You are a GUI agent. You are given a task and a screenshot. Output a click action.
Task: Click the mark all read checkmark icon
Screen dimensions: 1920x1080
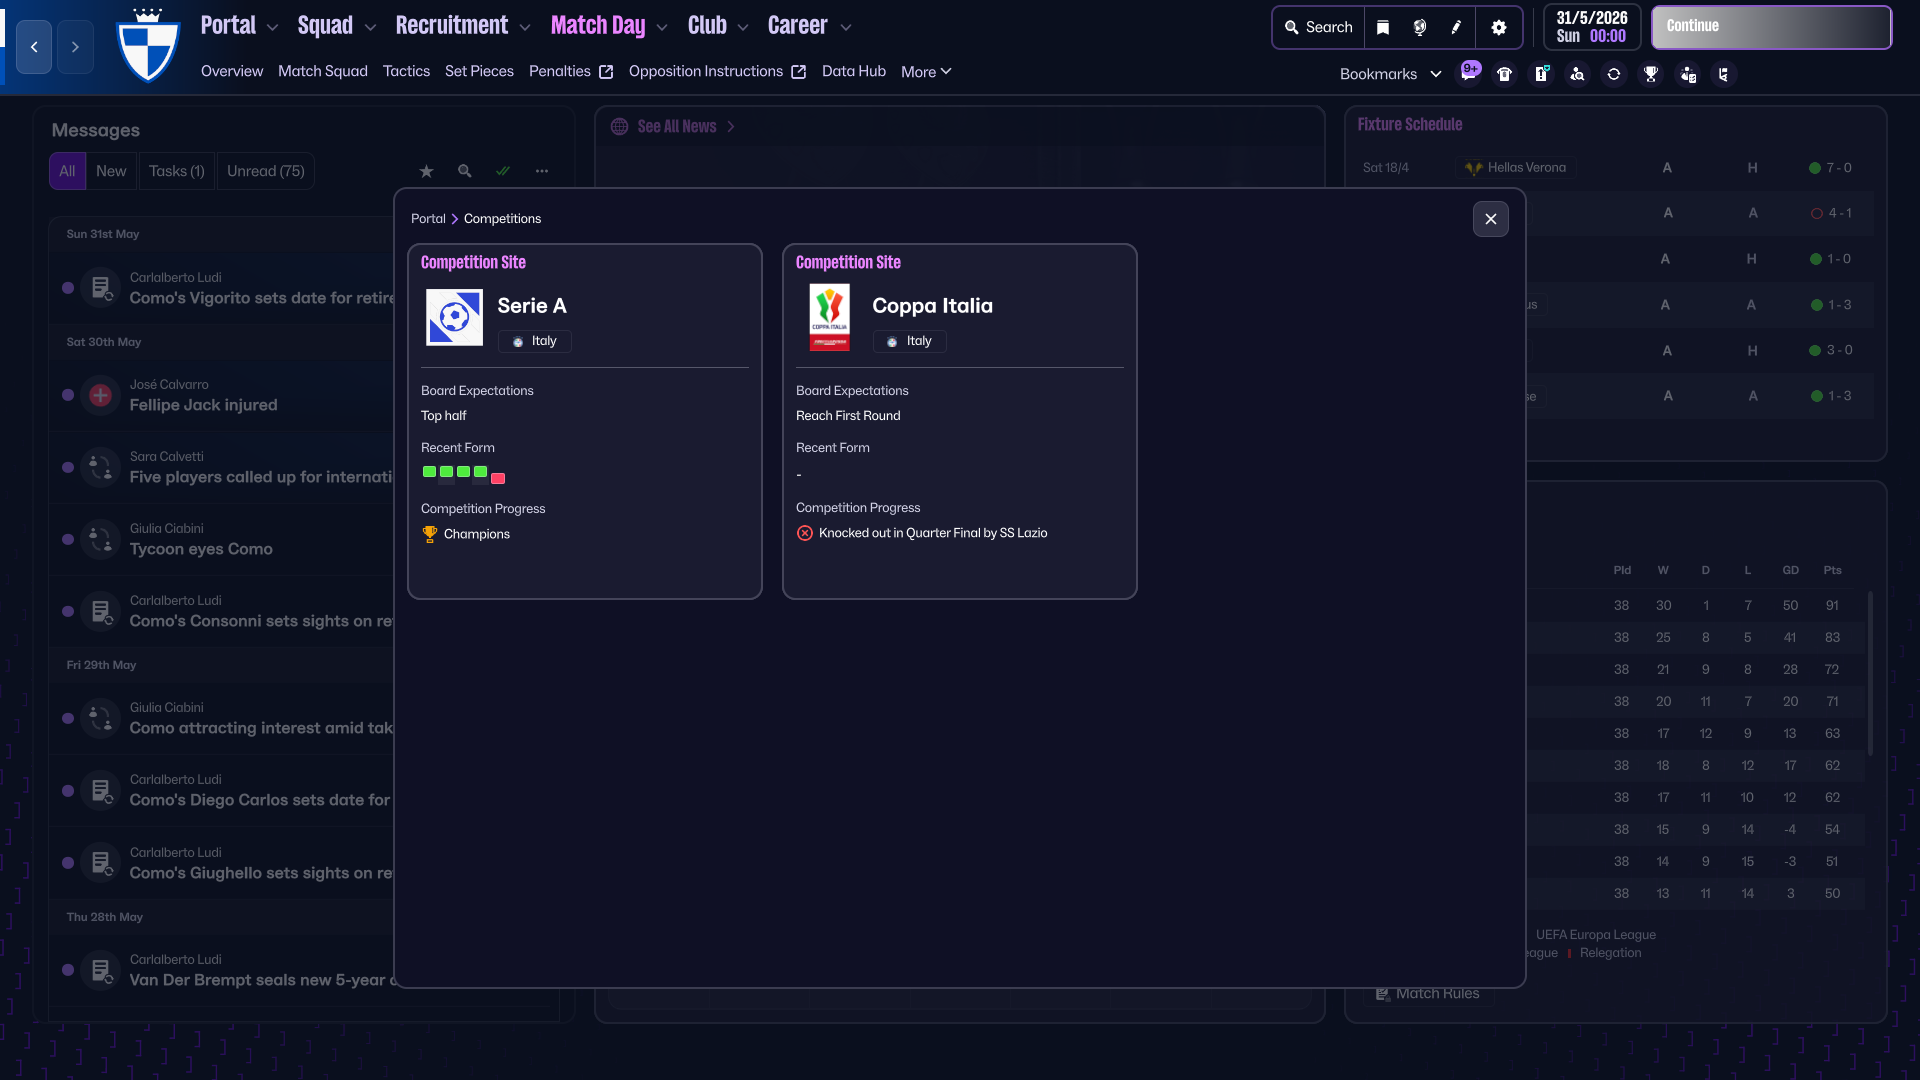[503, 171]
